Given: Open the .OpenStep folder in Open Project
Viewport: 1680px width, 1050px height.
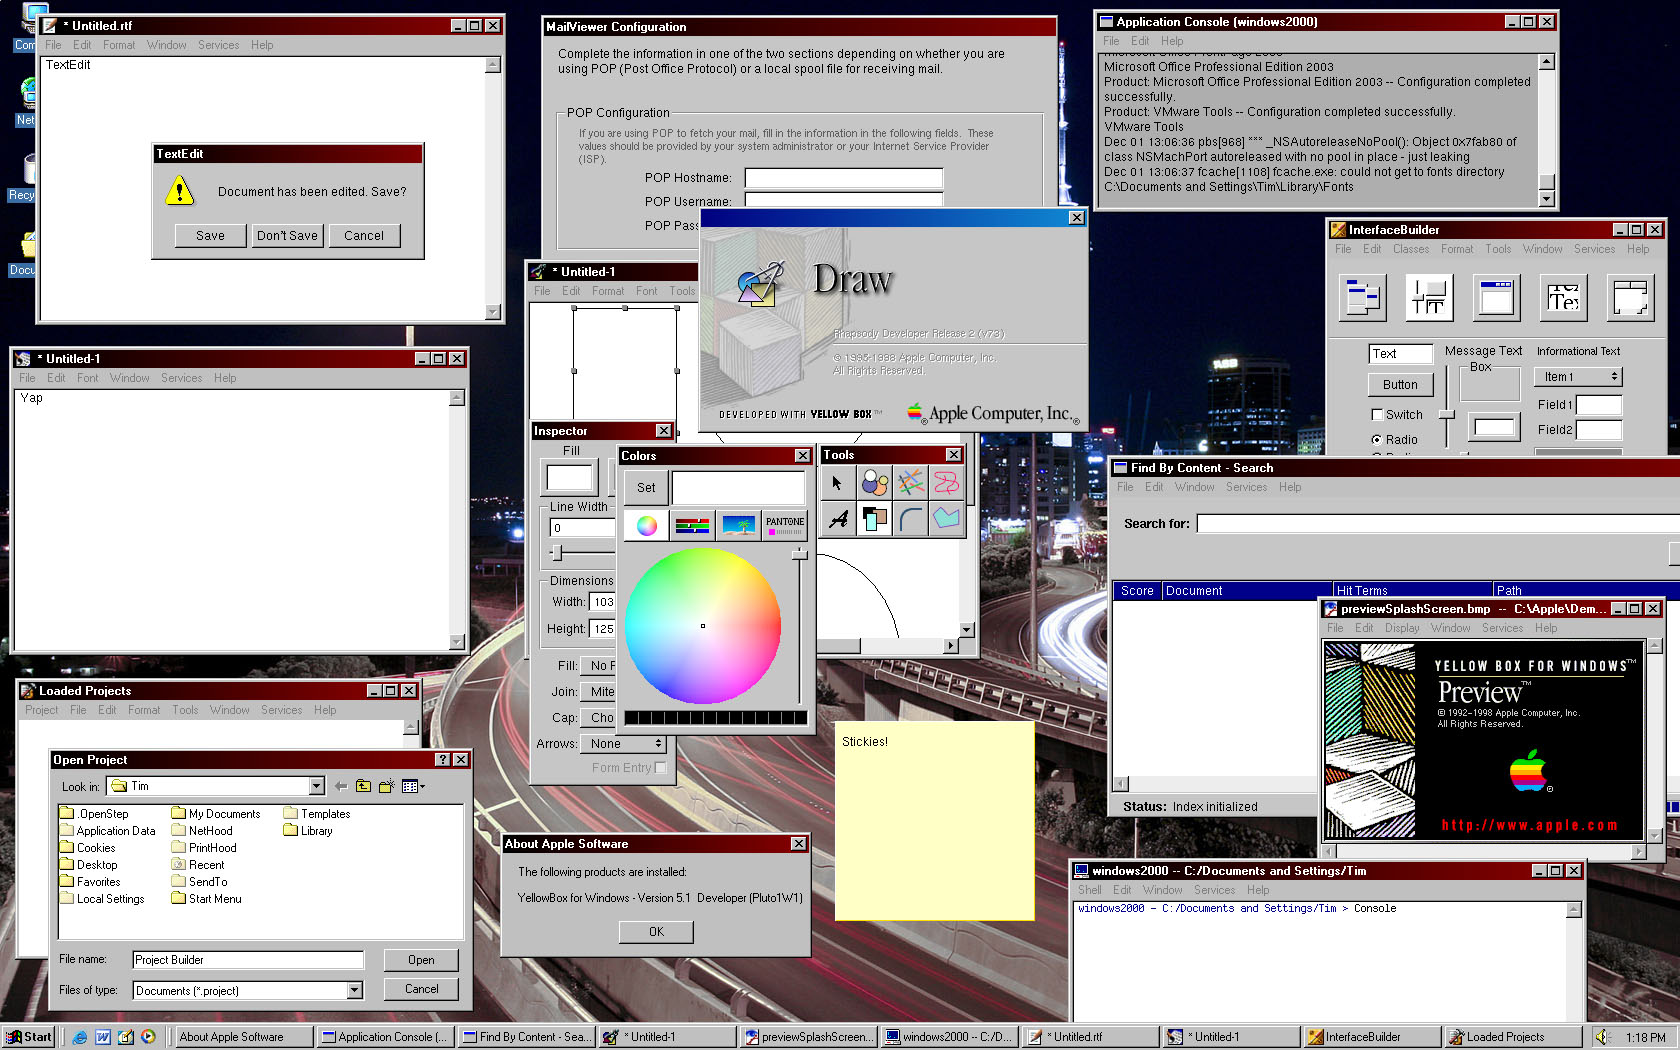Looking at the screenshot, I should (94, 814).
